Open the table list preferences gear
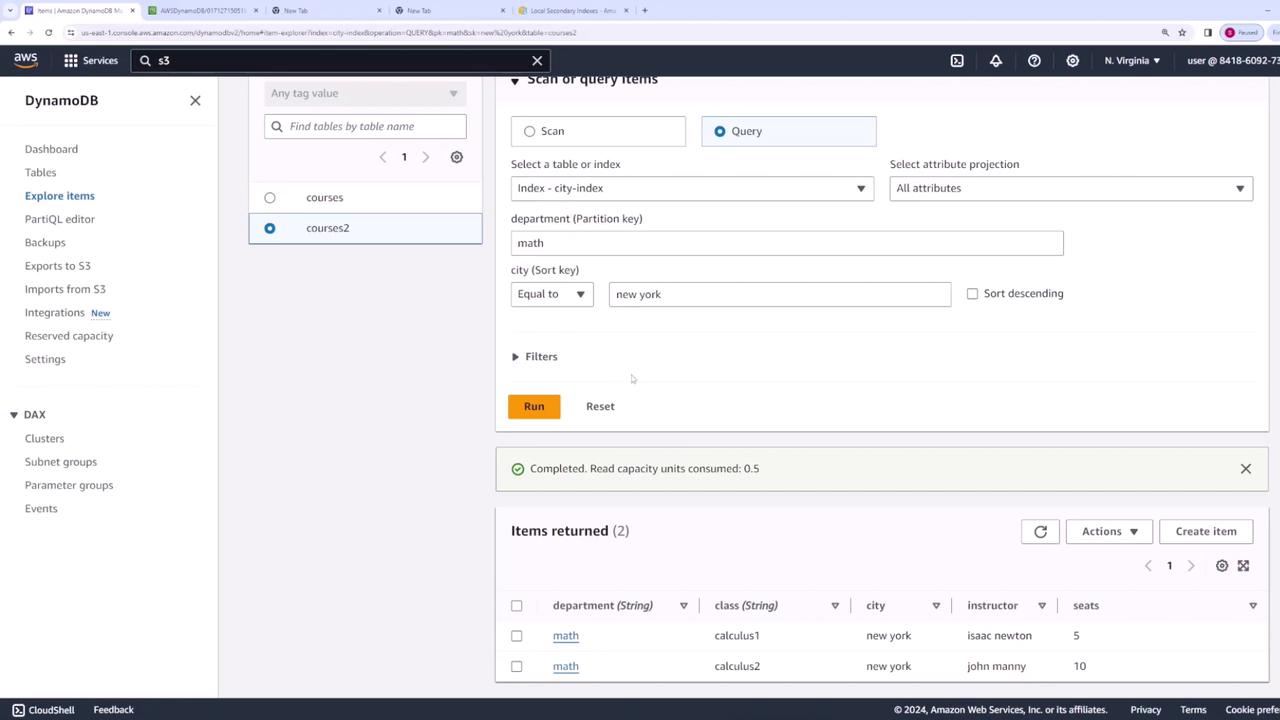Screen dimensions: 1280x720 point(457,157)
